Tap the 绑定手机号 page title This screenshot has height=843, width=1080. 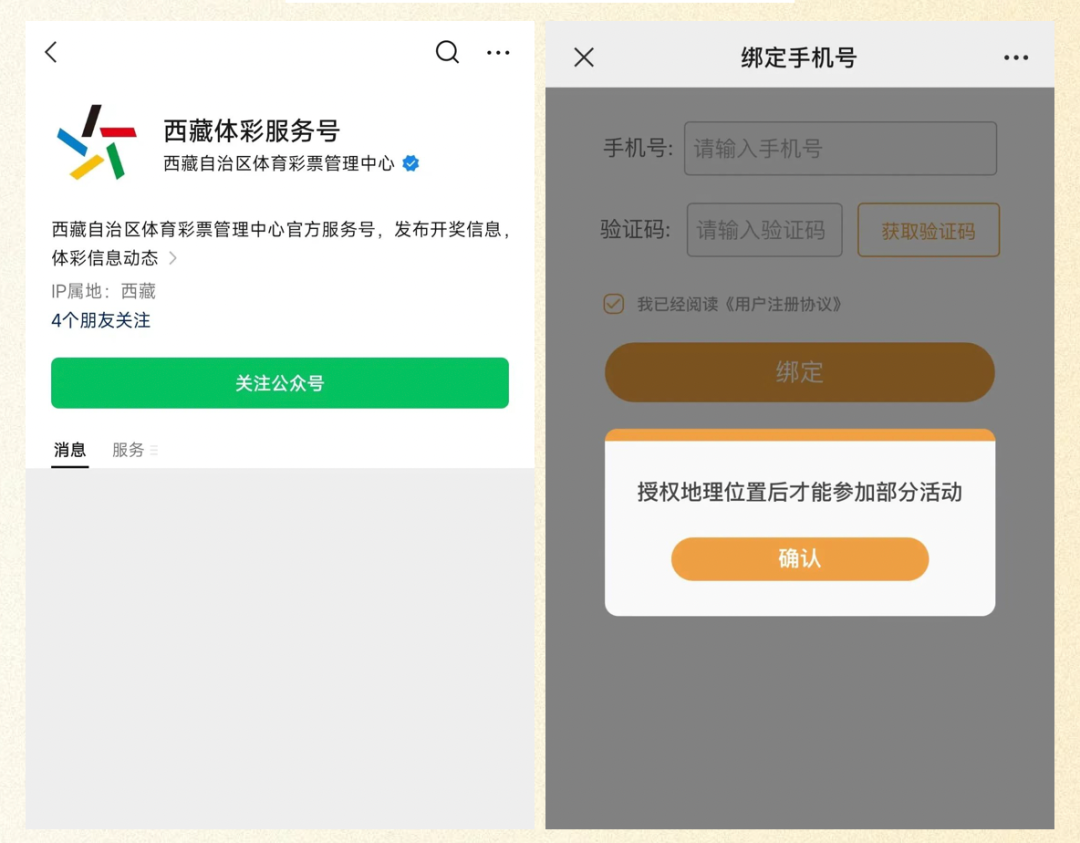(x=799, y=58)
